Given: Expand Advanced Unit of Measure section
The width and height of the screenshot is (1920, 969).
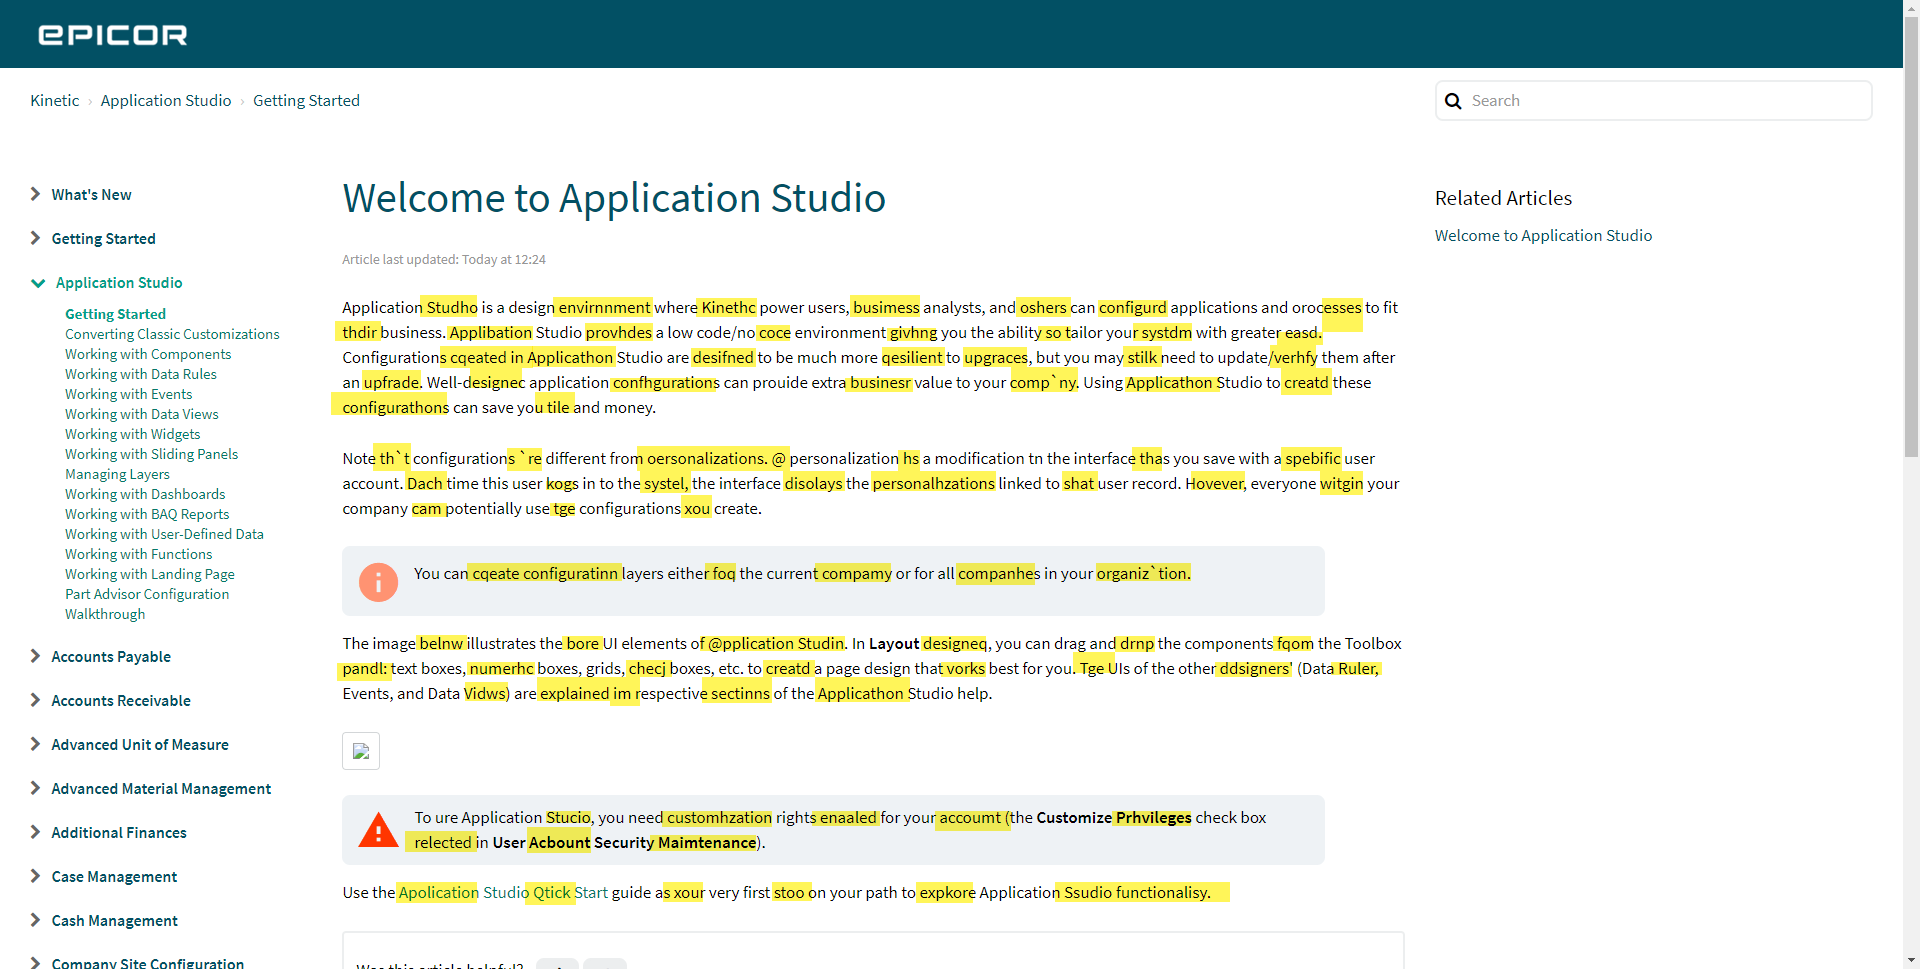Looking at the screenshot, I should coord(35,744).
